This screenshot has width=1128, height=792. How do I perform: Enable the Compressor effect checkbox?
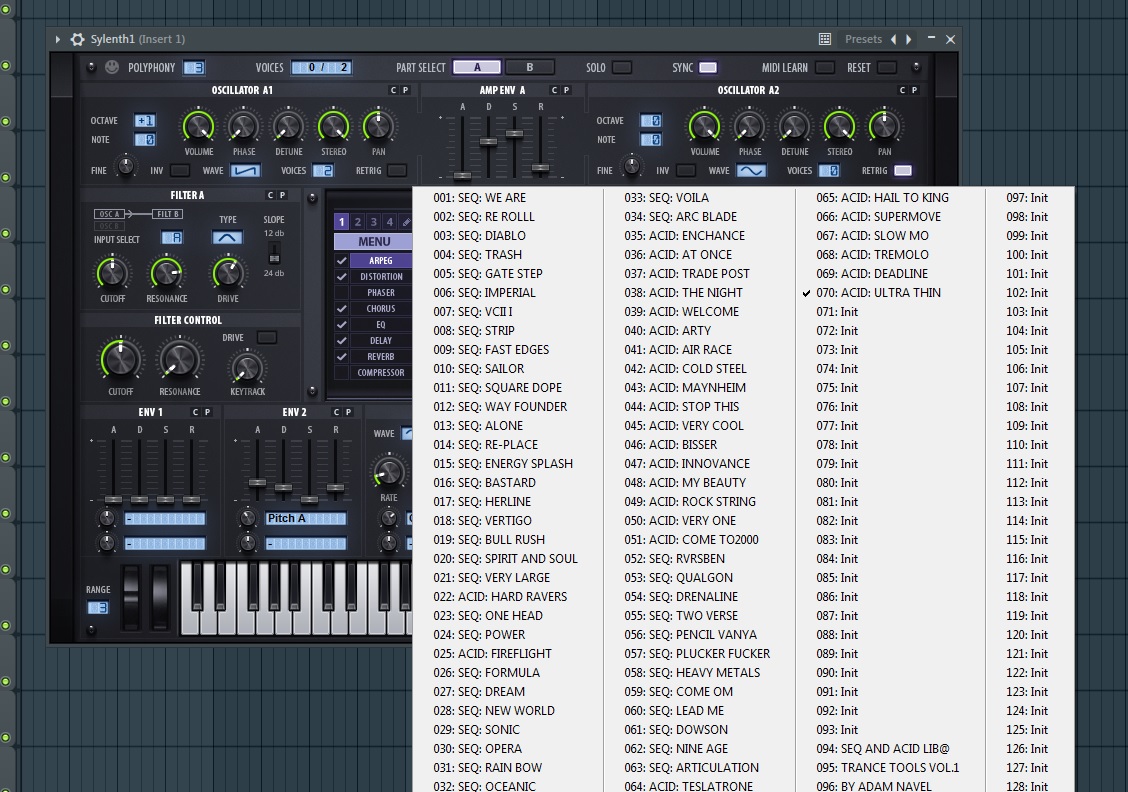coord(342,373)
